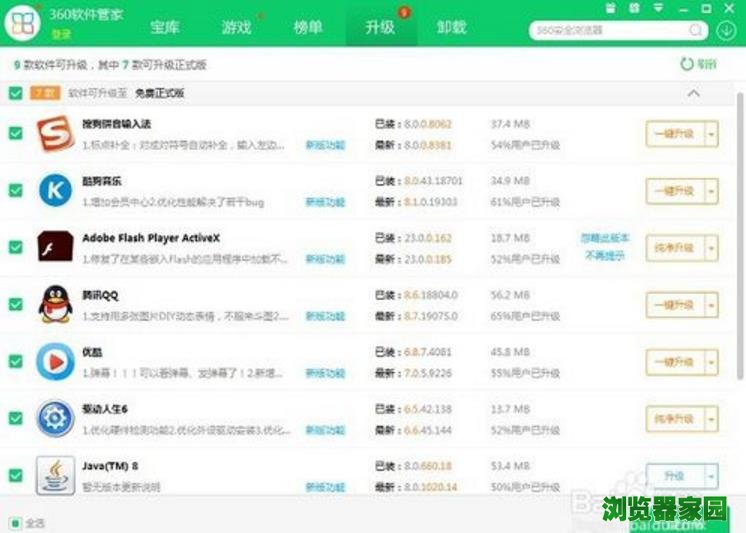The width and height of the screenshot is (746, 533).
Task: Open upgrade dropdown arrow for Java(TM) 8
Action: [x=711, y=474]
